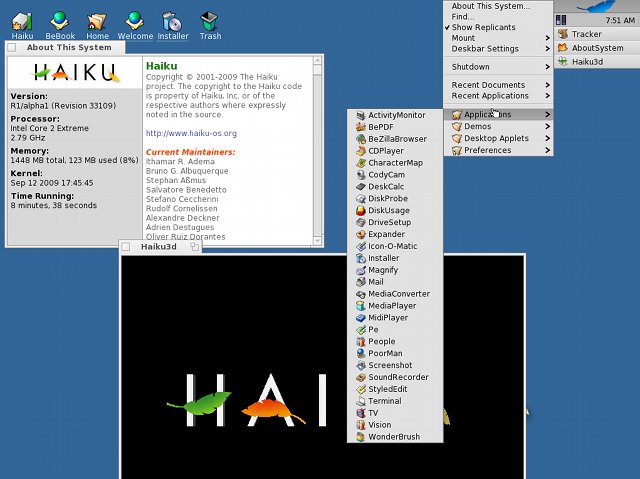
Task: Launch Mail from the menu
Action: point(395,282)
